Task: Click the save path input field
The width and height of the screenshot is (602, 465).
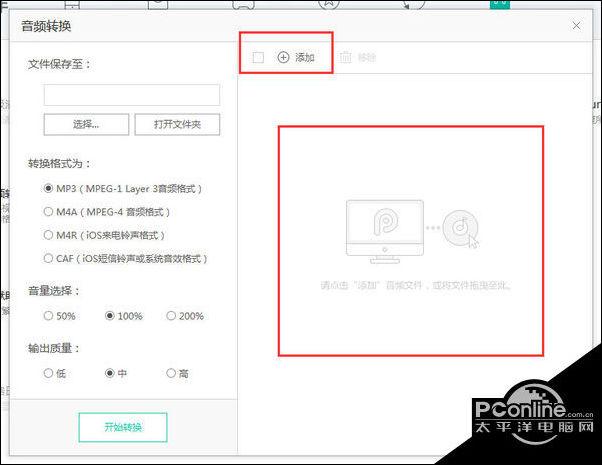Action: pos(132,95)
